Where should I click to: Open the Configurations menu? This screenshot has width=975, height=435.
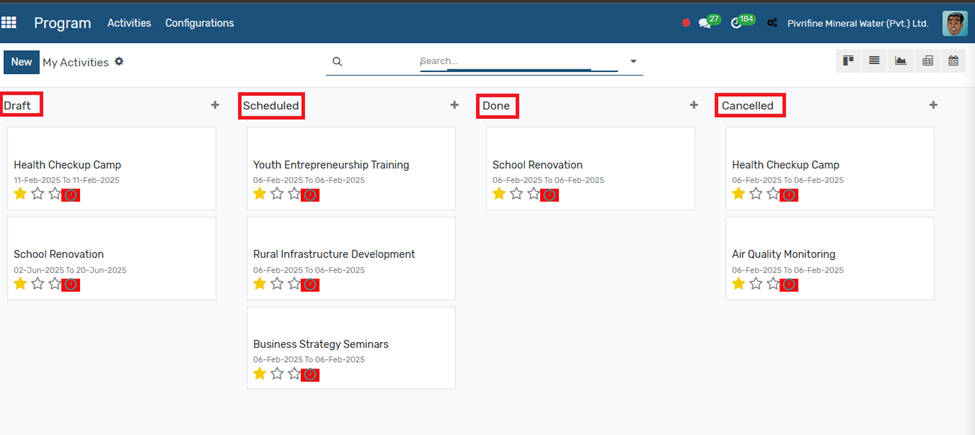point(200,23)
